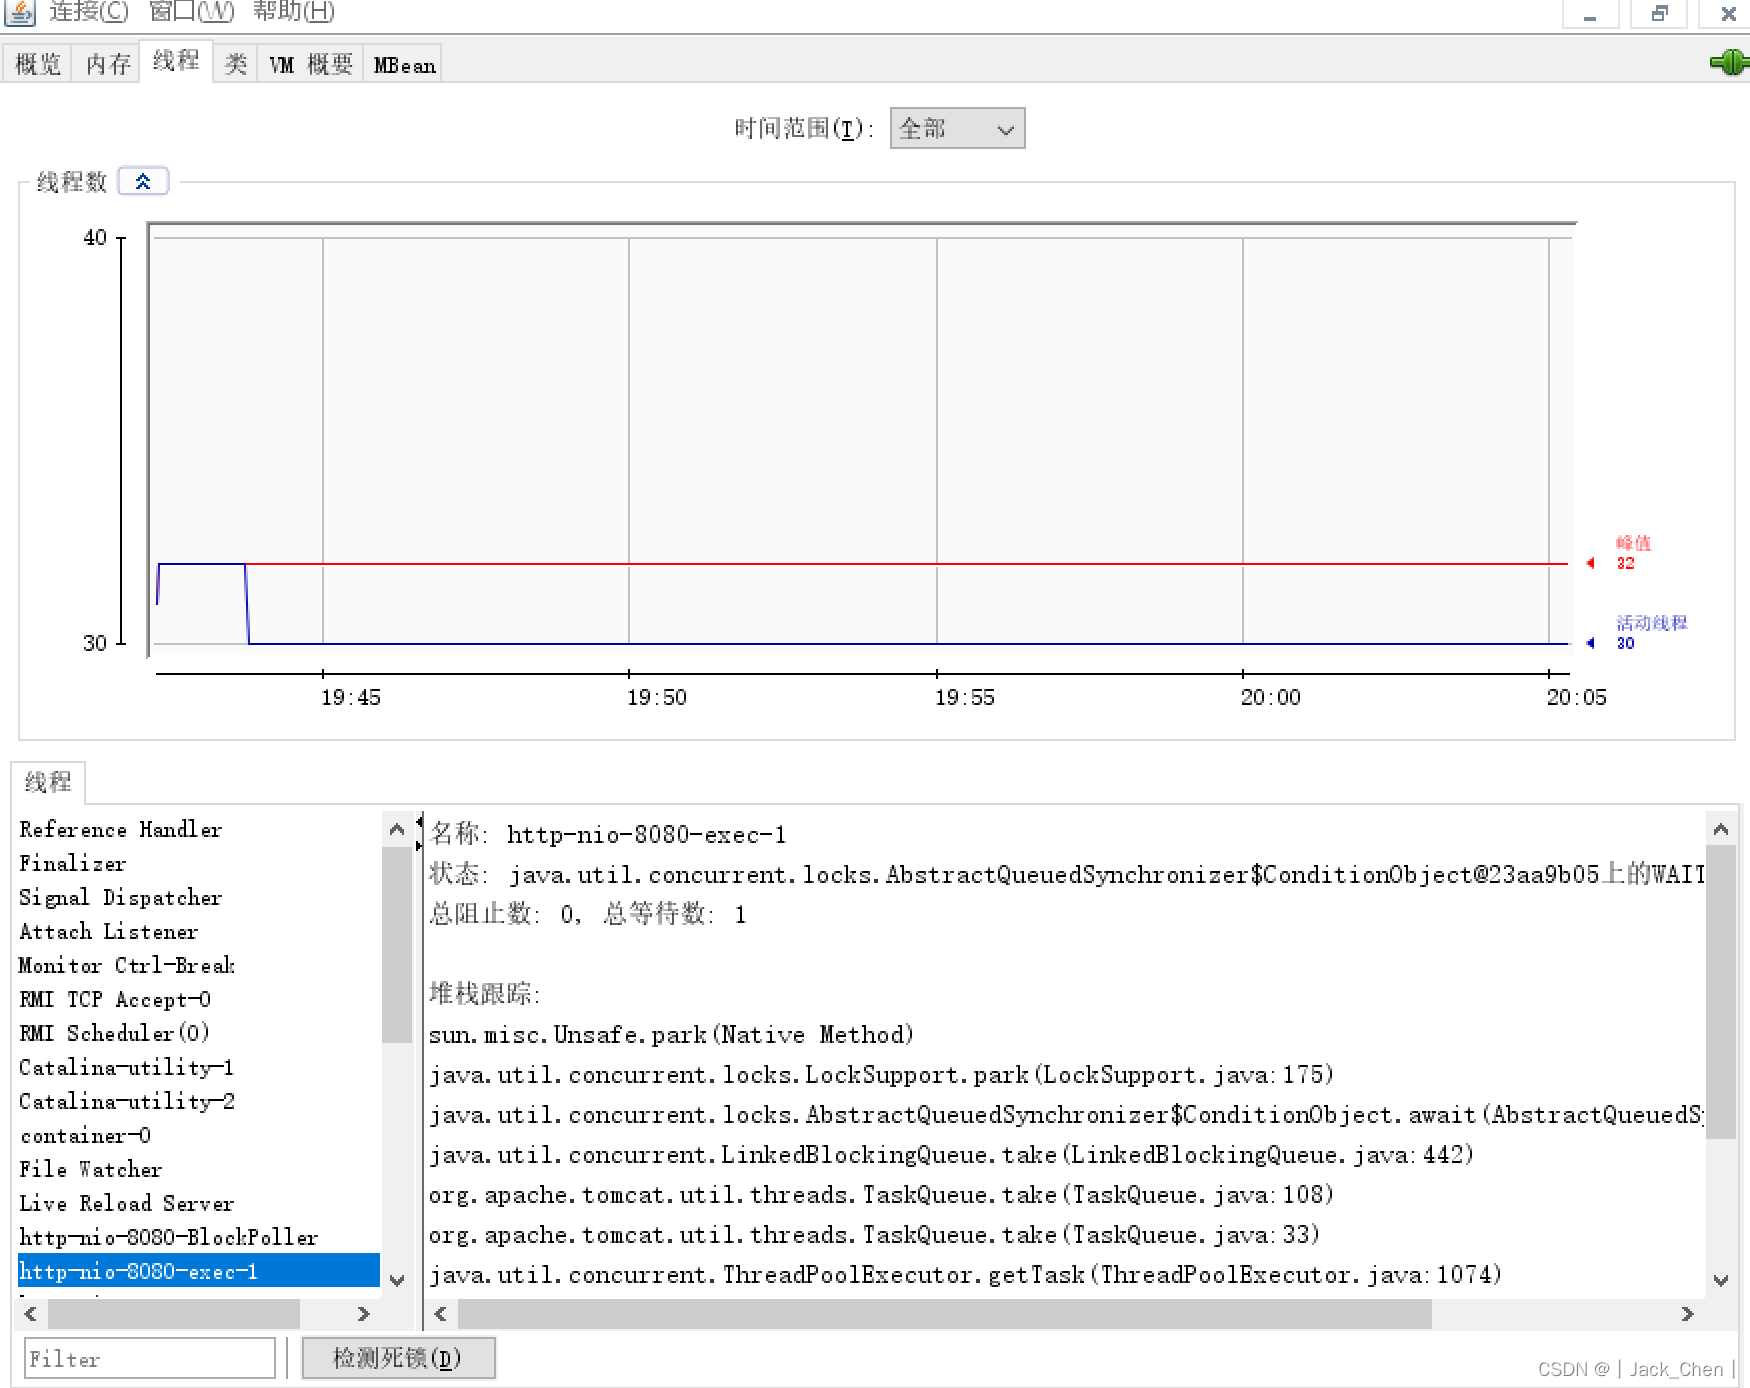The width and height of the screenshot is (1750, 1388).
Task: Click stack trace scroll down arrow
Action: 1720,1280
